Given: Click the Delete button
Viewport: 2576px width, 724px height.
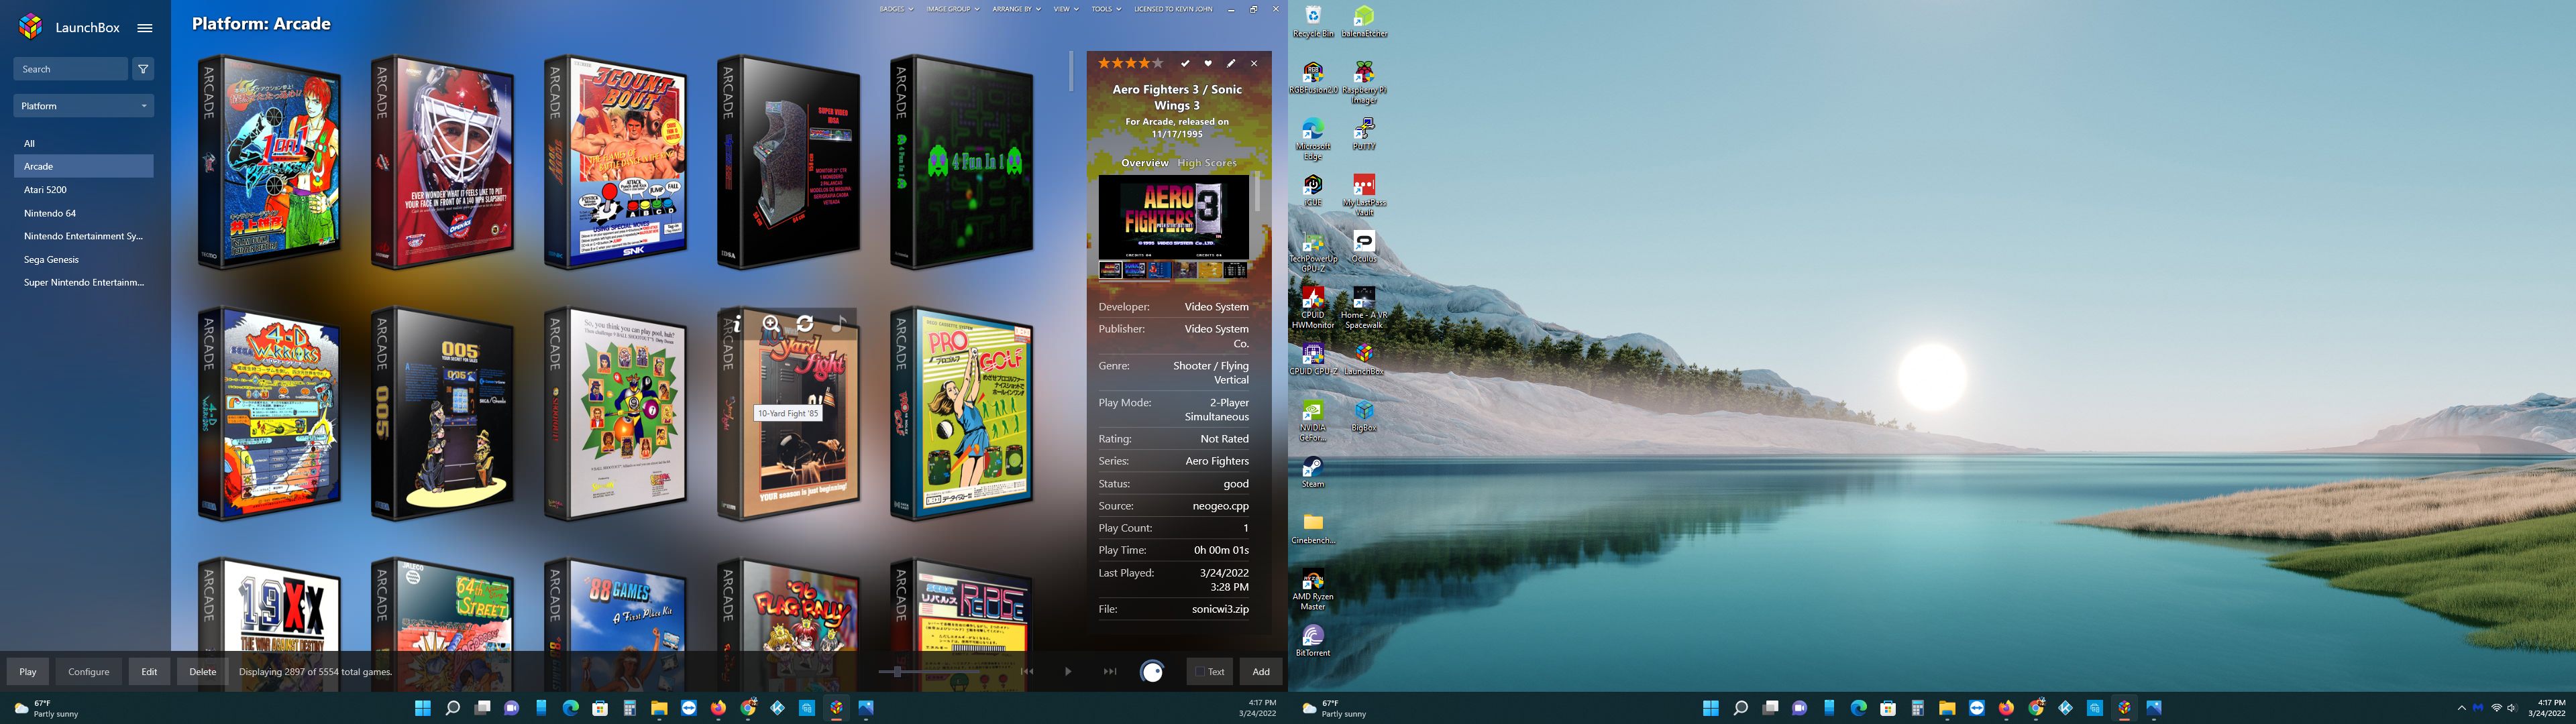Looking at the screenshot, I should click(202, 672).
